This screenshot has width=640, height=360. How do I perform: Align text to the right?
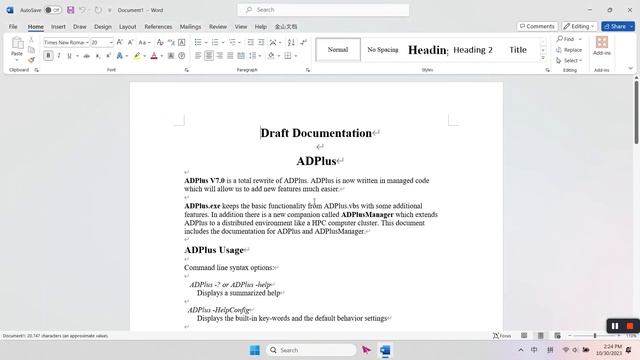click(x=220, y=56)
